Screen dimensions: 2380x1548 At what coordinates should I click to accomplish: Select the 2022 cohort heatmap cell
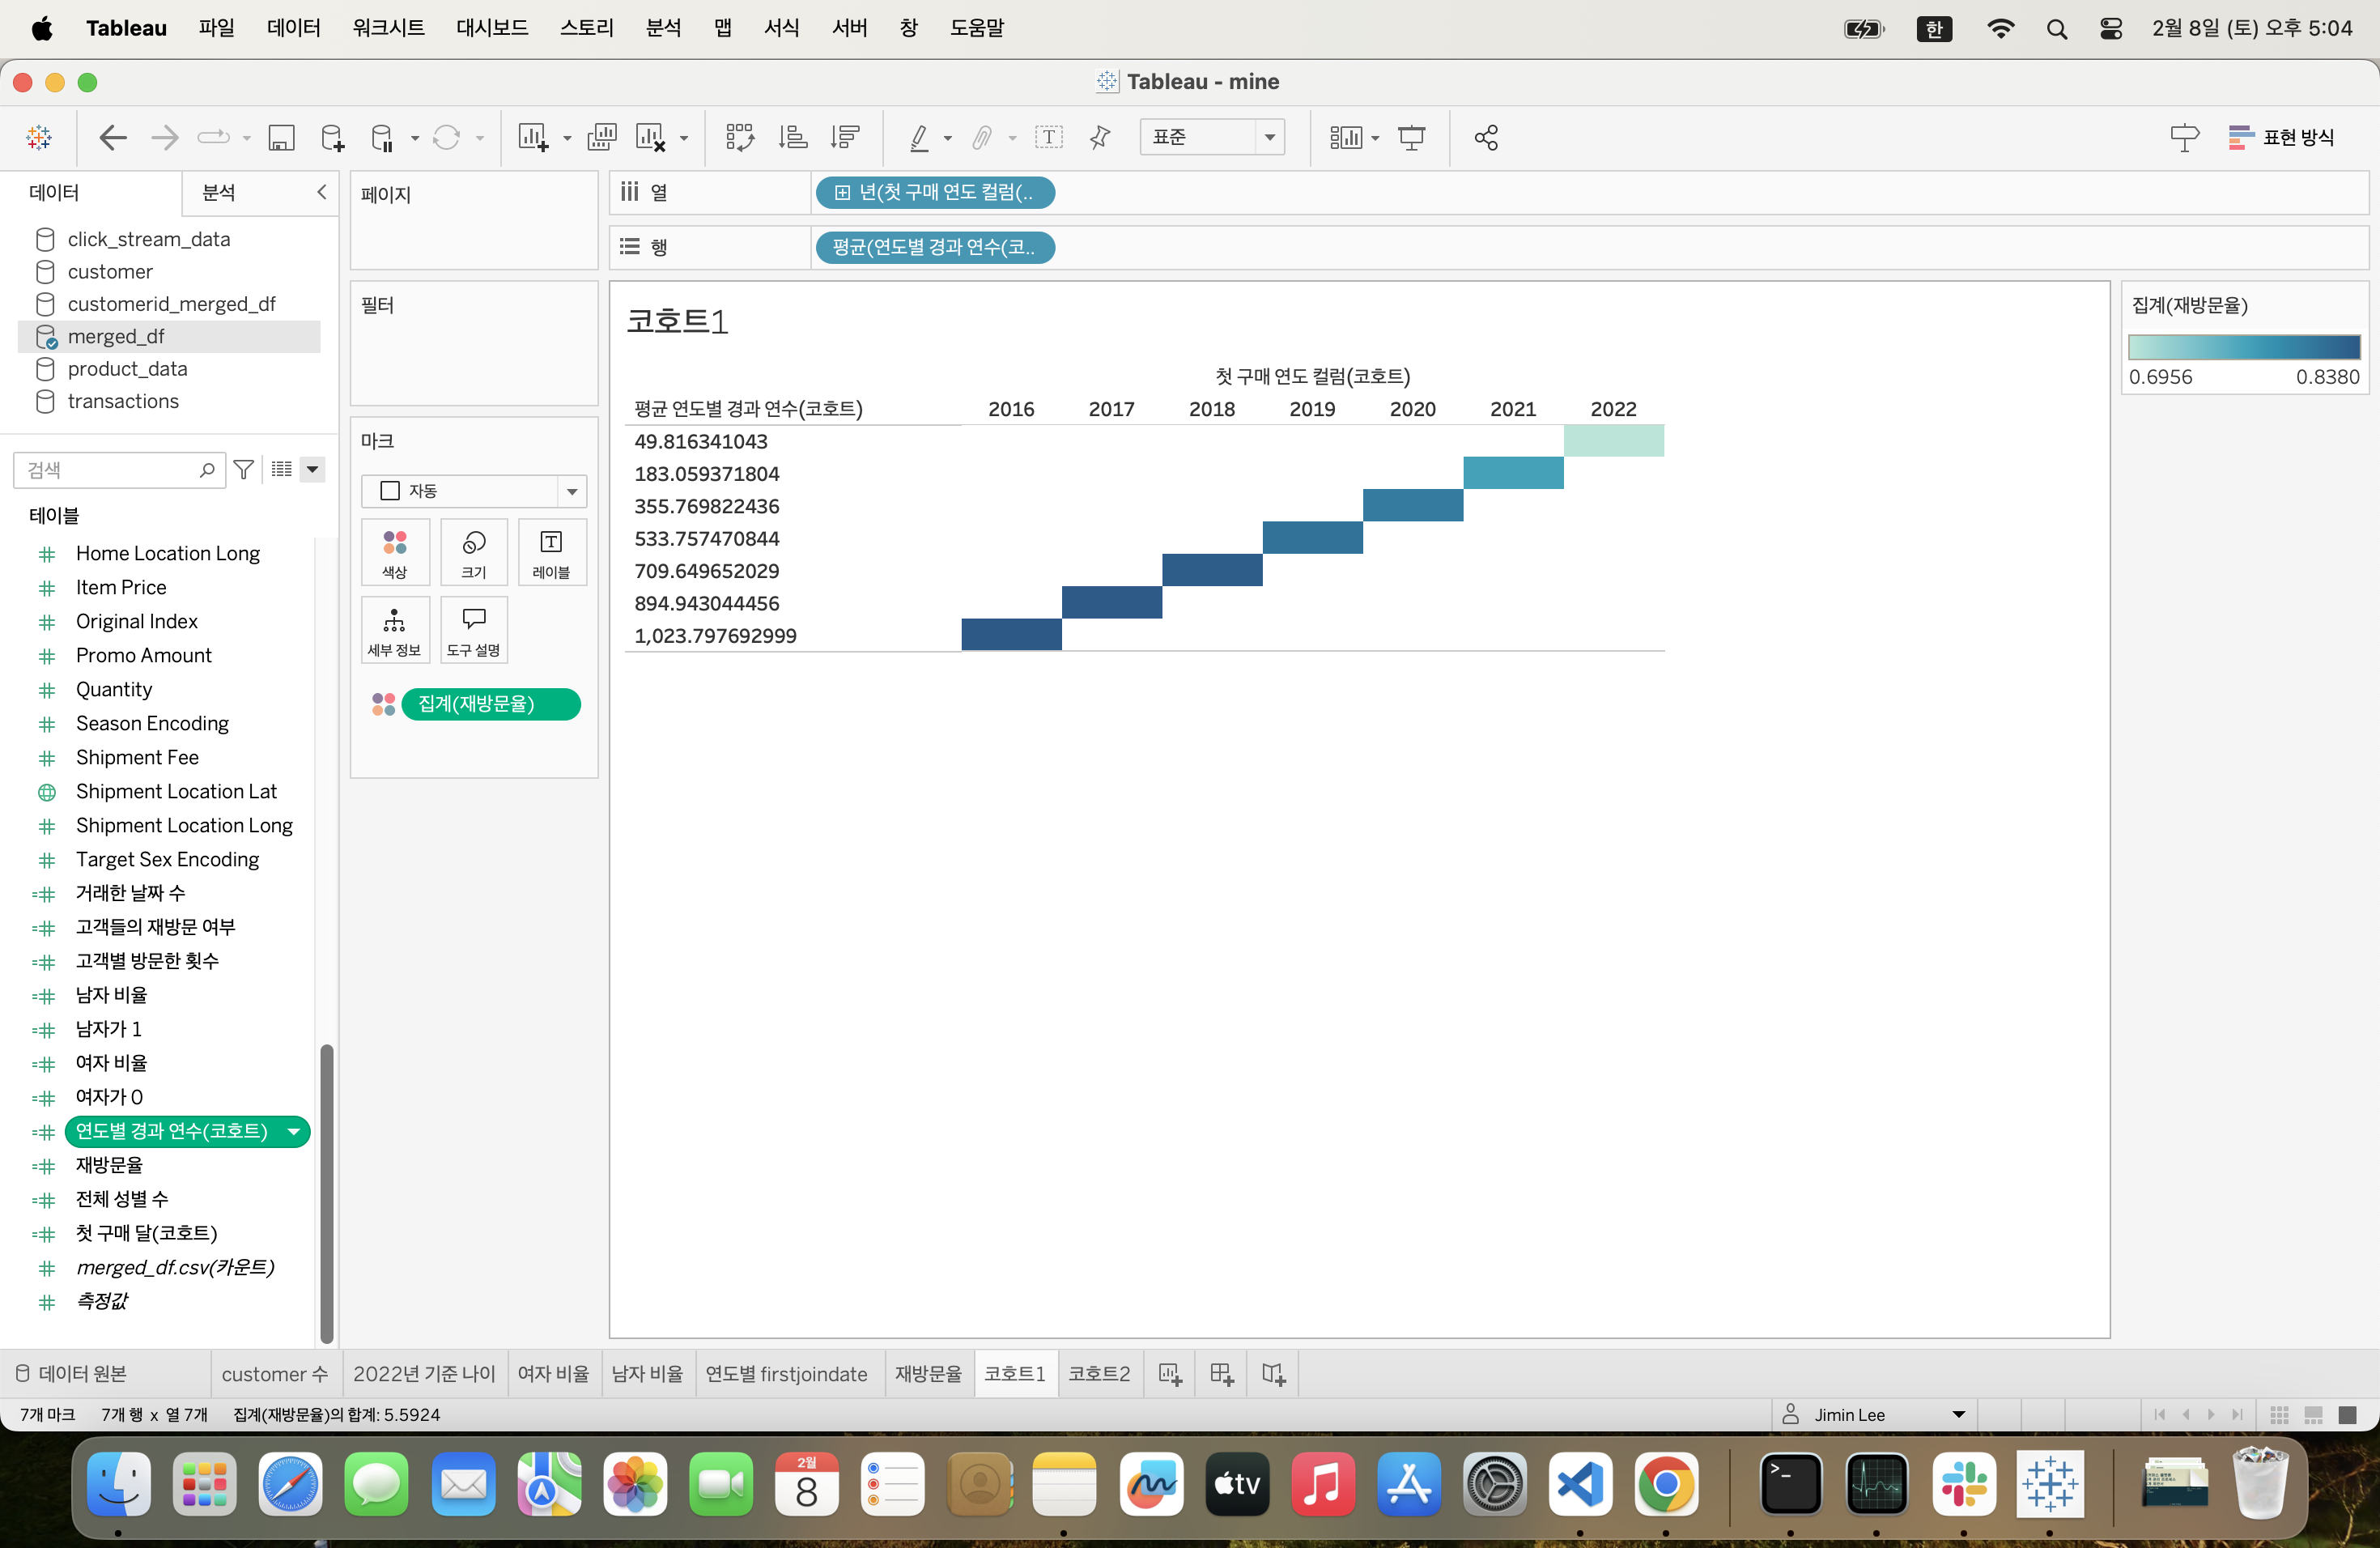click(x=1613, y=441)
